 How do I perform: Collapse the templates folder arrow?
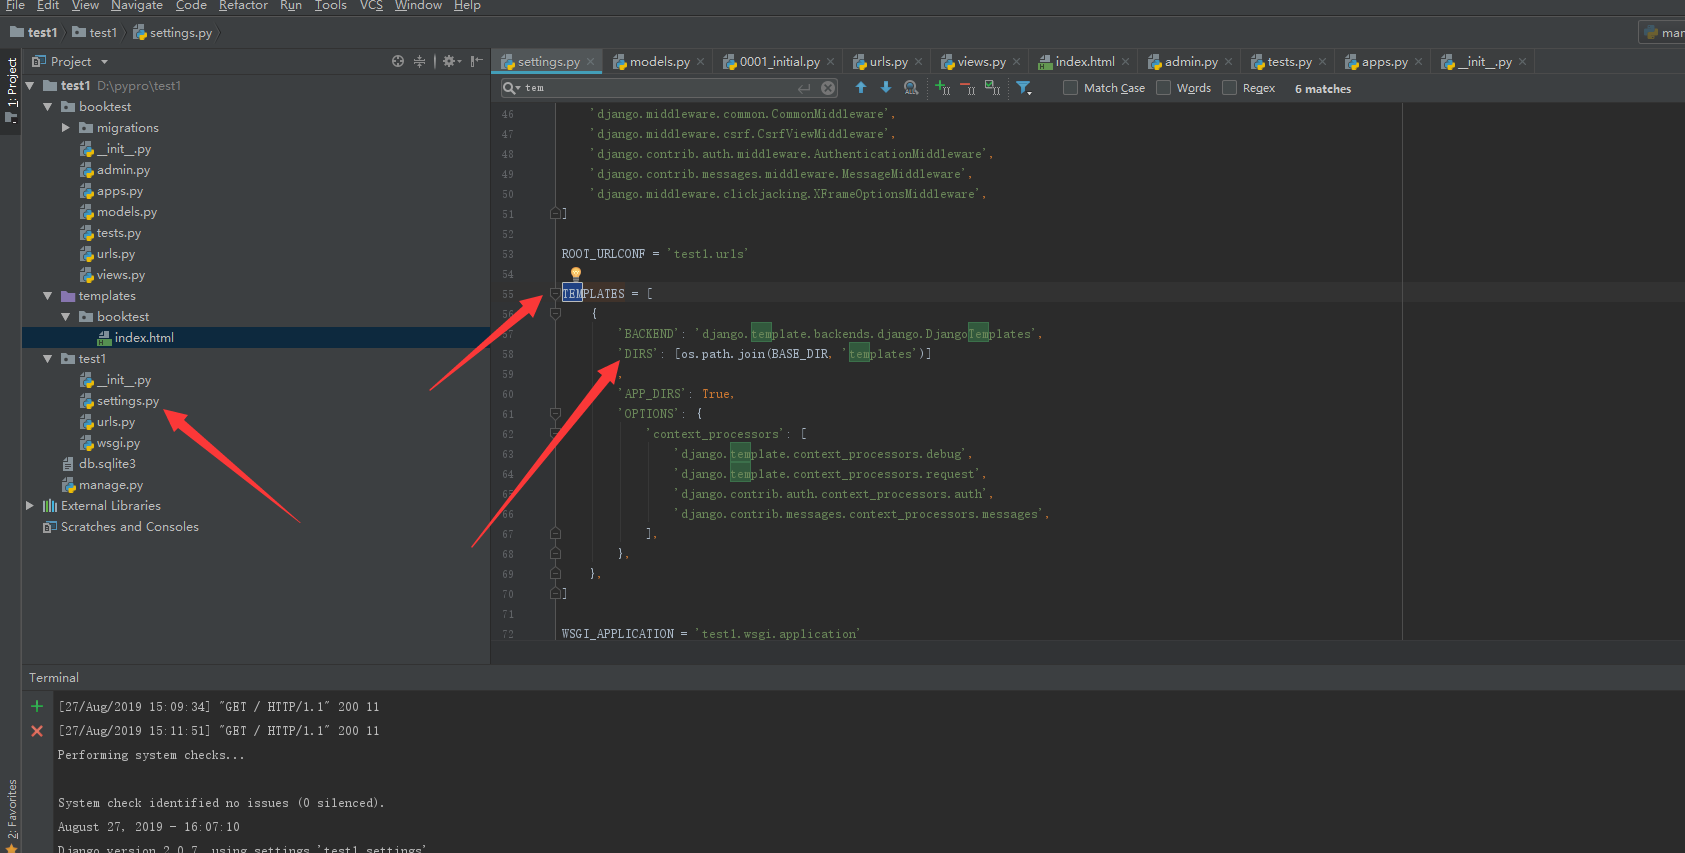(48, 296)
